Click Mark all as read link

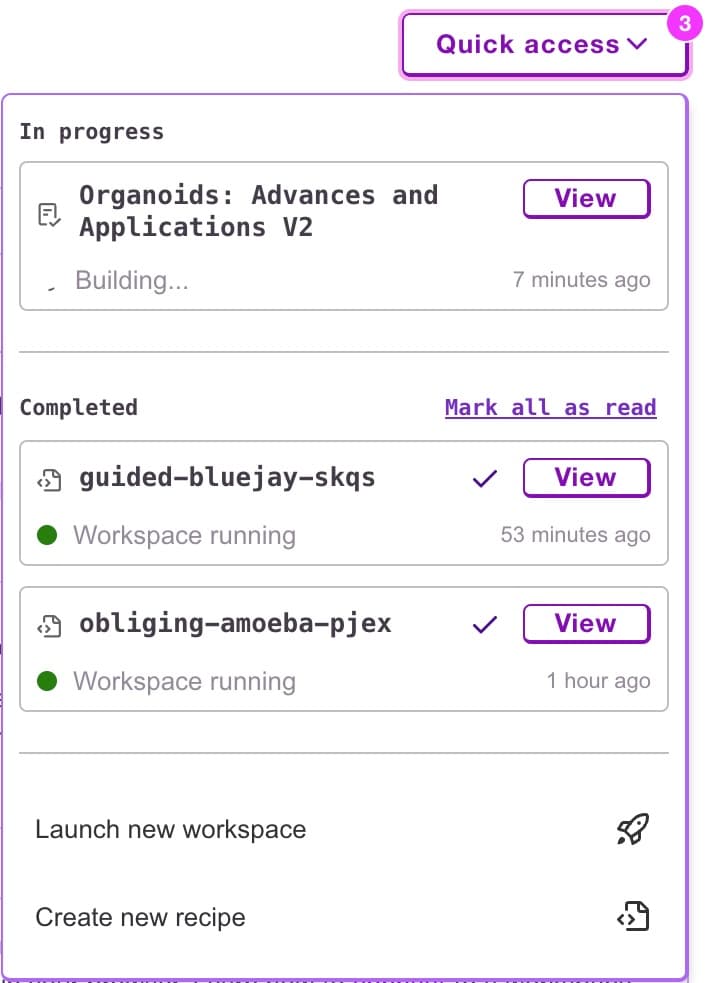(x=550, y=407)
